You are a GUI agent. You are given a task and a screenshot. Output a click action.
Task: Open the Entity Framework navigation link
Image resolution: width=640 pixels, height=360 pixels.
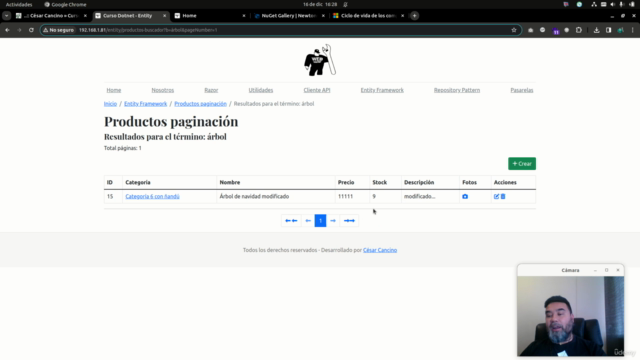coord(382,90)
